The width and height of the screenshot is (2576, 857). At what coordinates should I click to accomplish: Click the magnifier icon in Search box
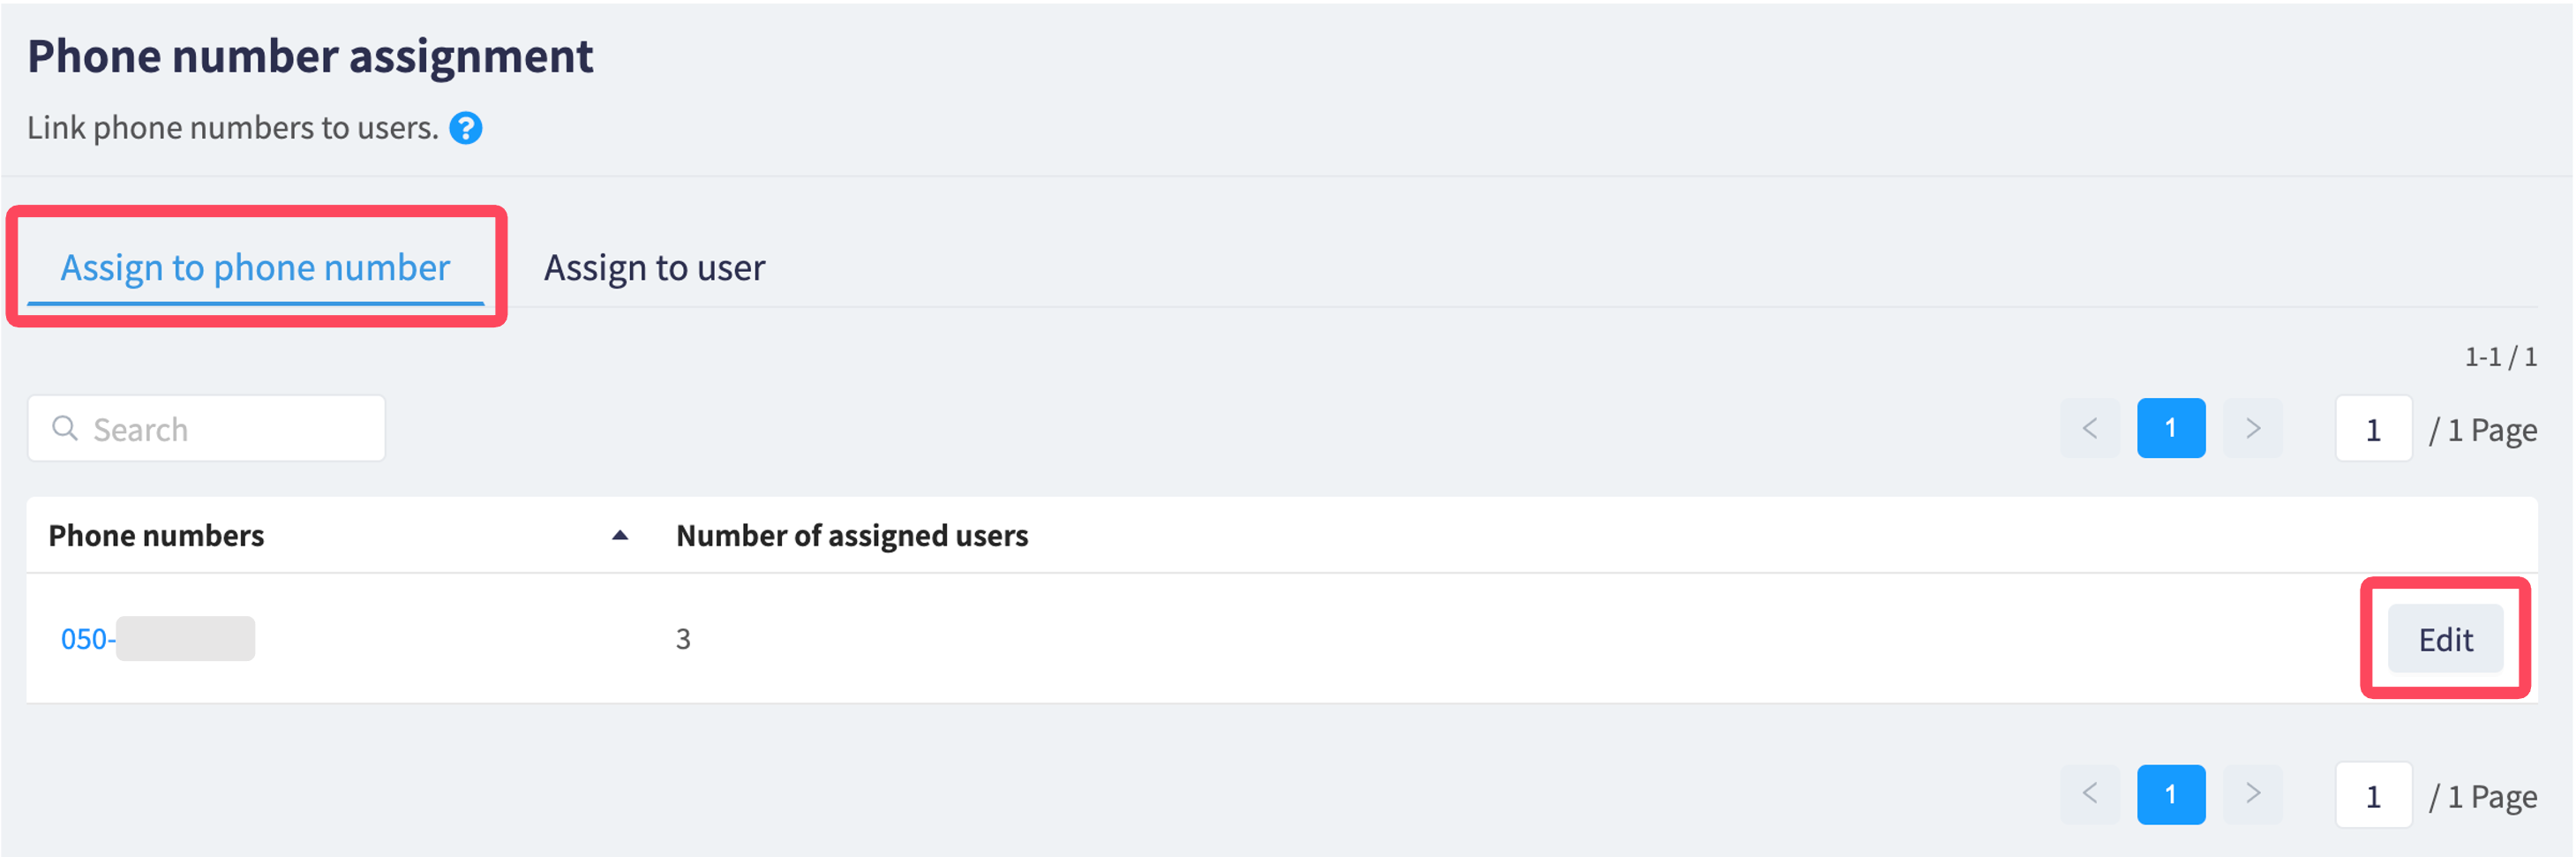click(65, 428)
